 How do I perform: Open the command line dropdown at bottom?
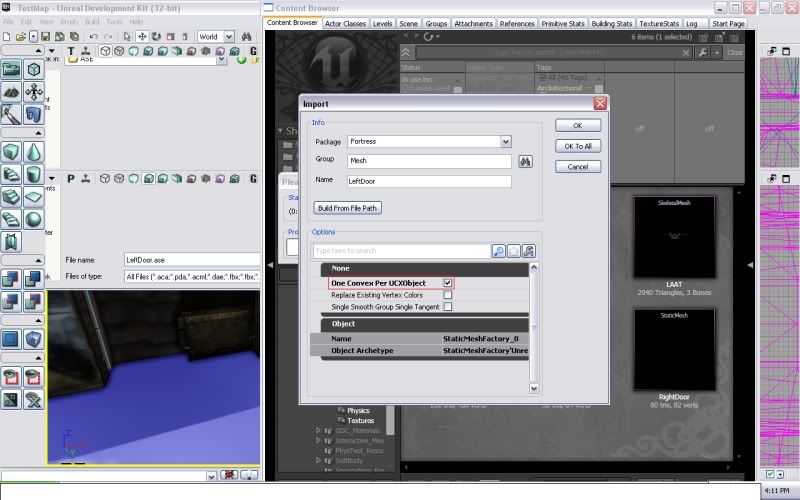coord(211,477)
